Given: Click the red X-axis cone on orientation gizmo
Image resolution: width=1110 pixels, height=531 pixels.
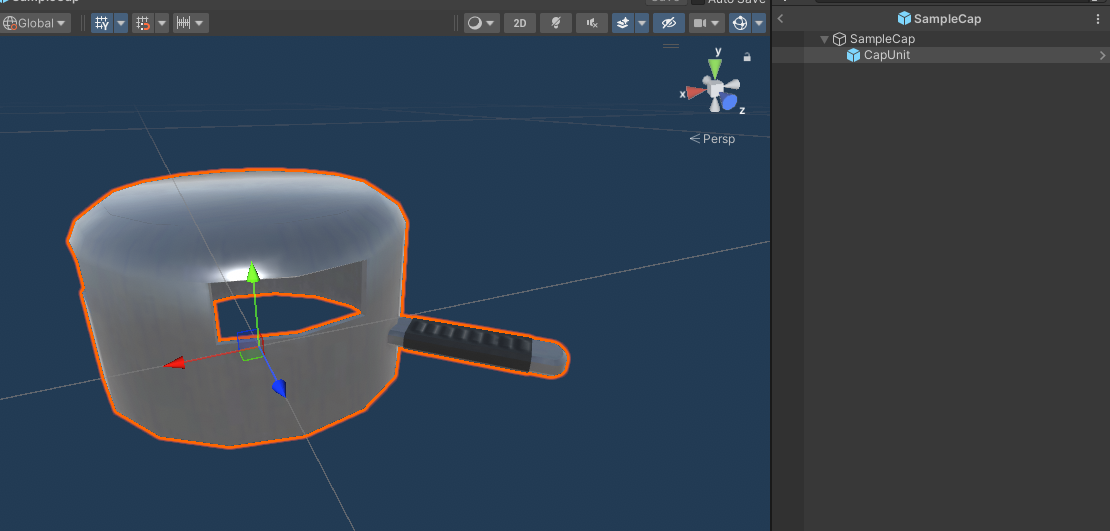Looking at the screenshot, I should coord(696,91).
